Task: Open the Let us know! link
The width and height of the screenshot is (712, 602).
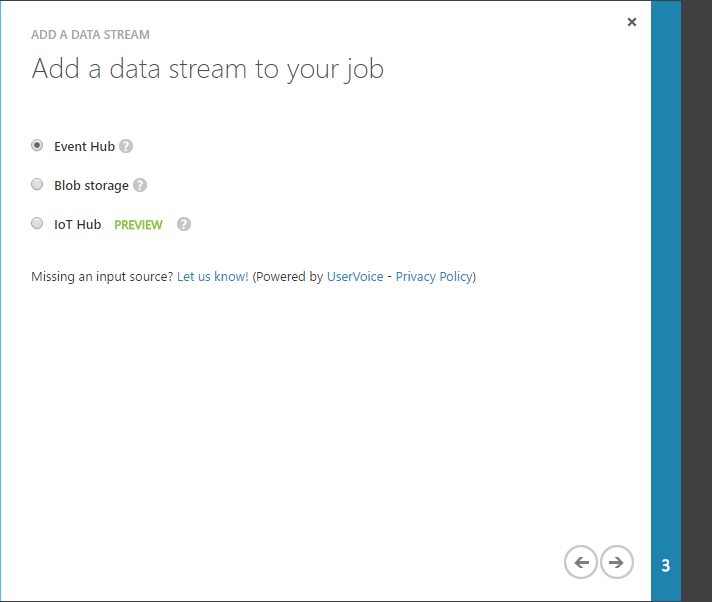Action: coord(213,276)
